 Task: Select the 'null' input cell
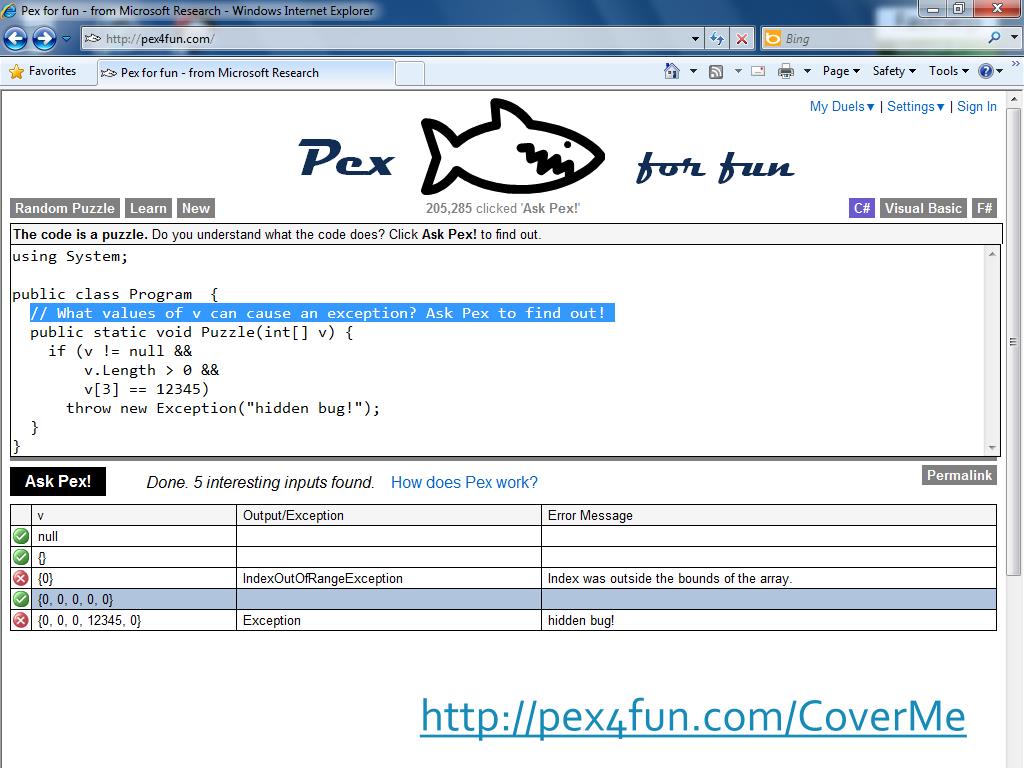click(x=133, y=536)
